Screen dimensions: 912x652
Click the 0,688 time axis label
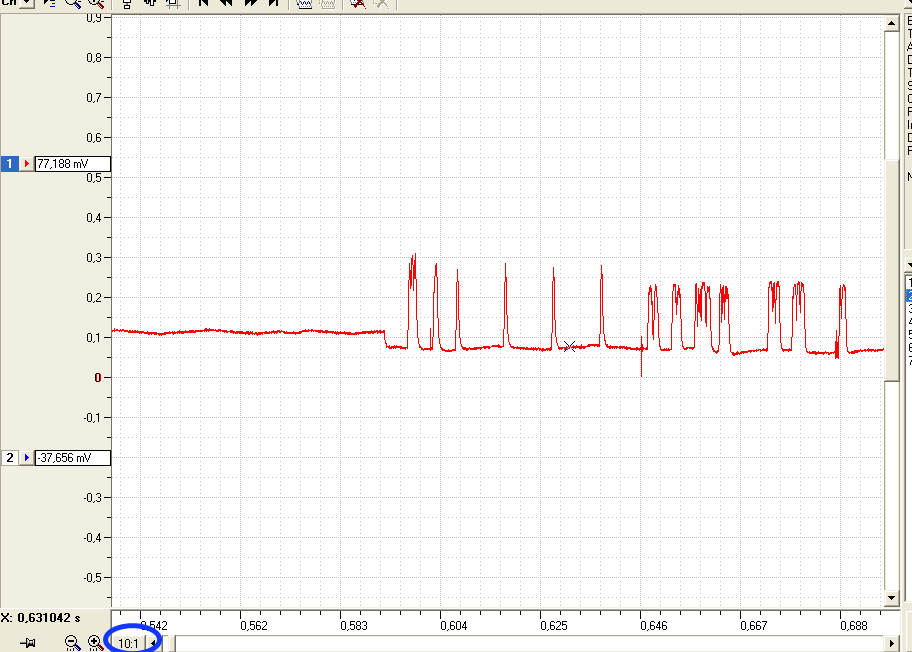pos(854,626)
